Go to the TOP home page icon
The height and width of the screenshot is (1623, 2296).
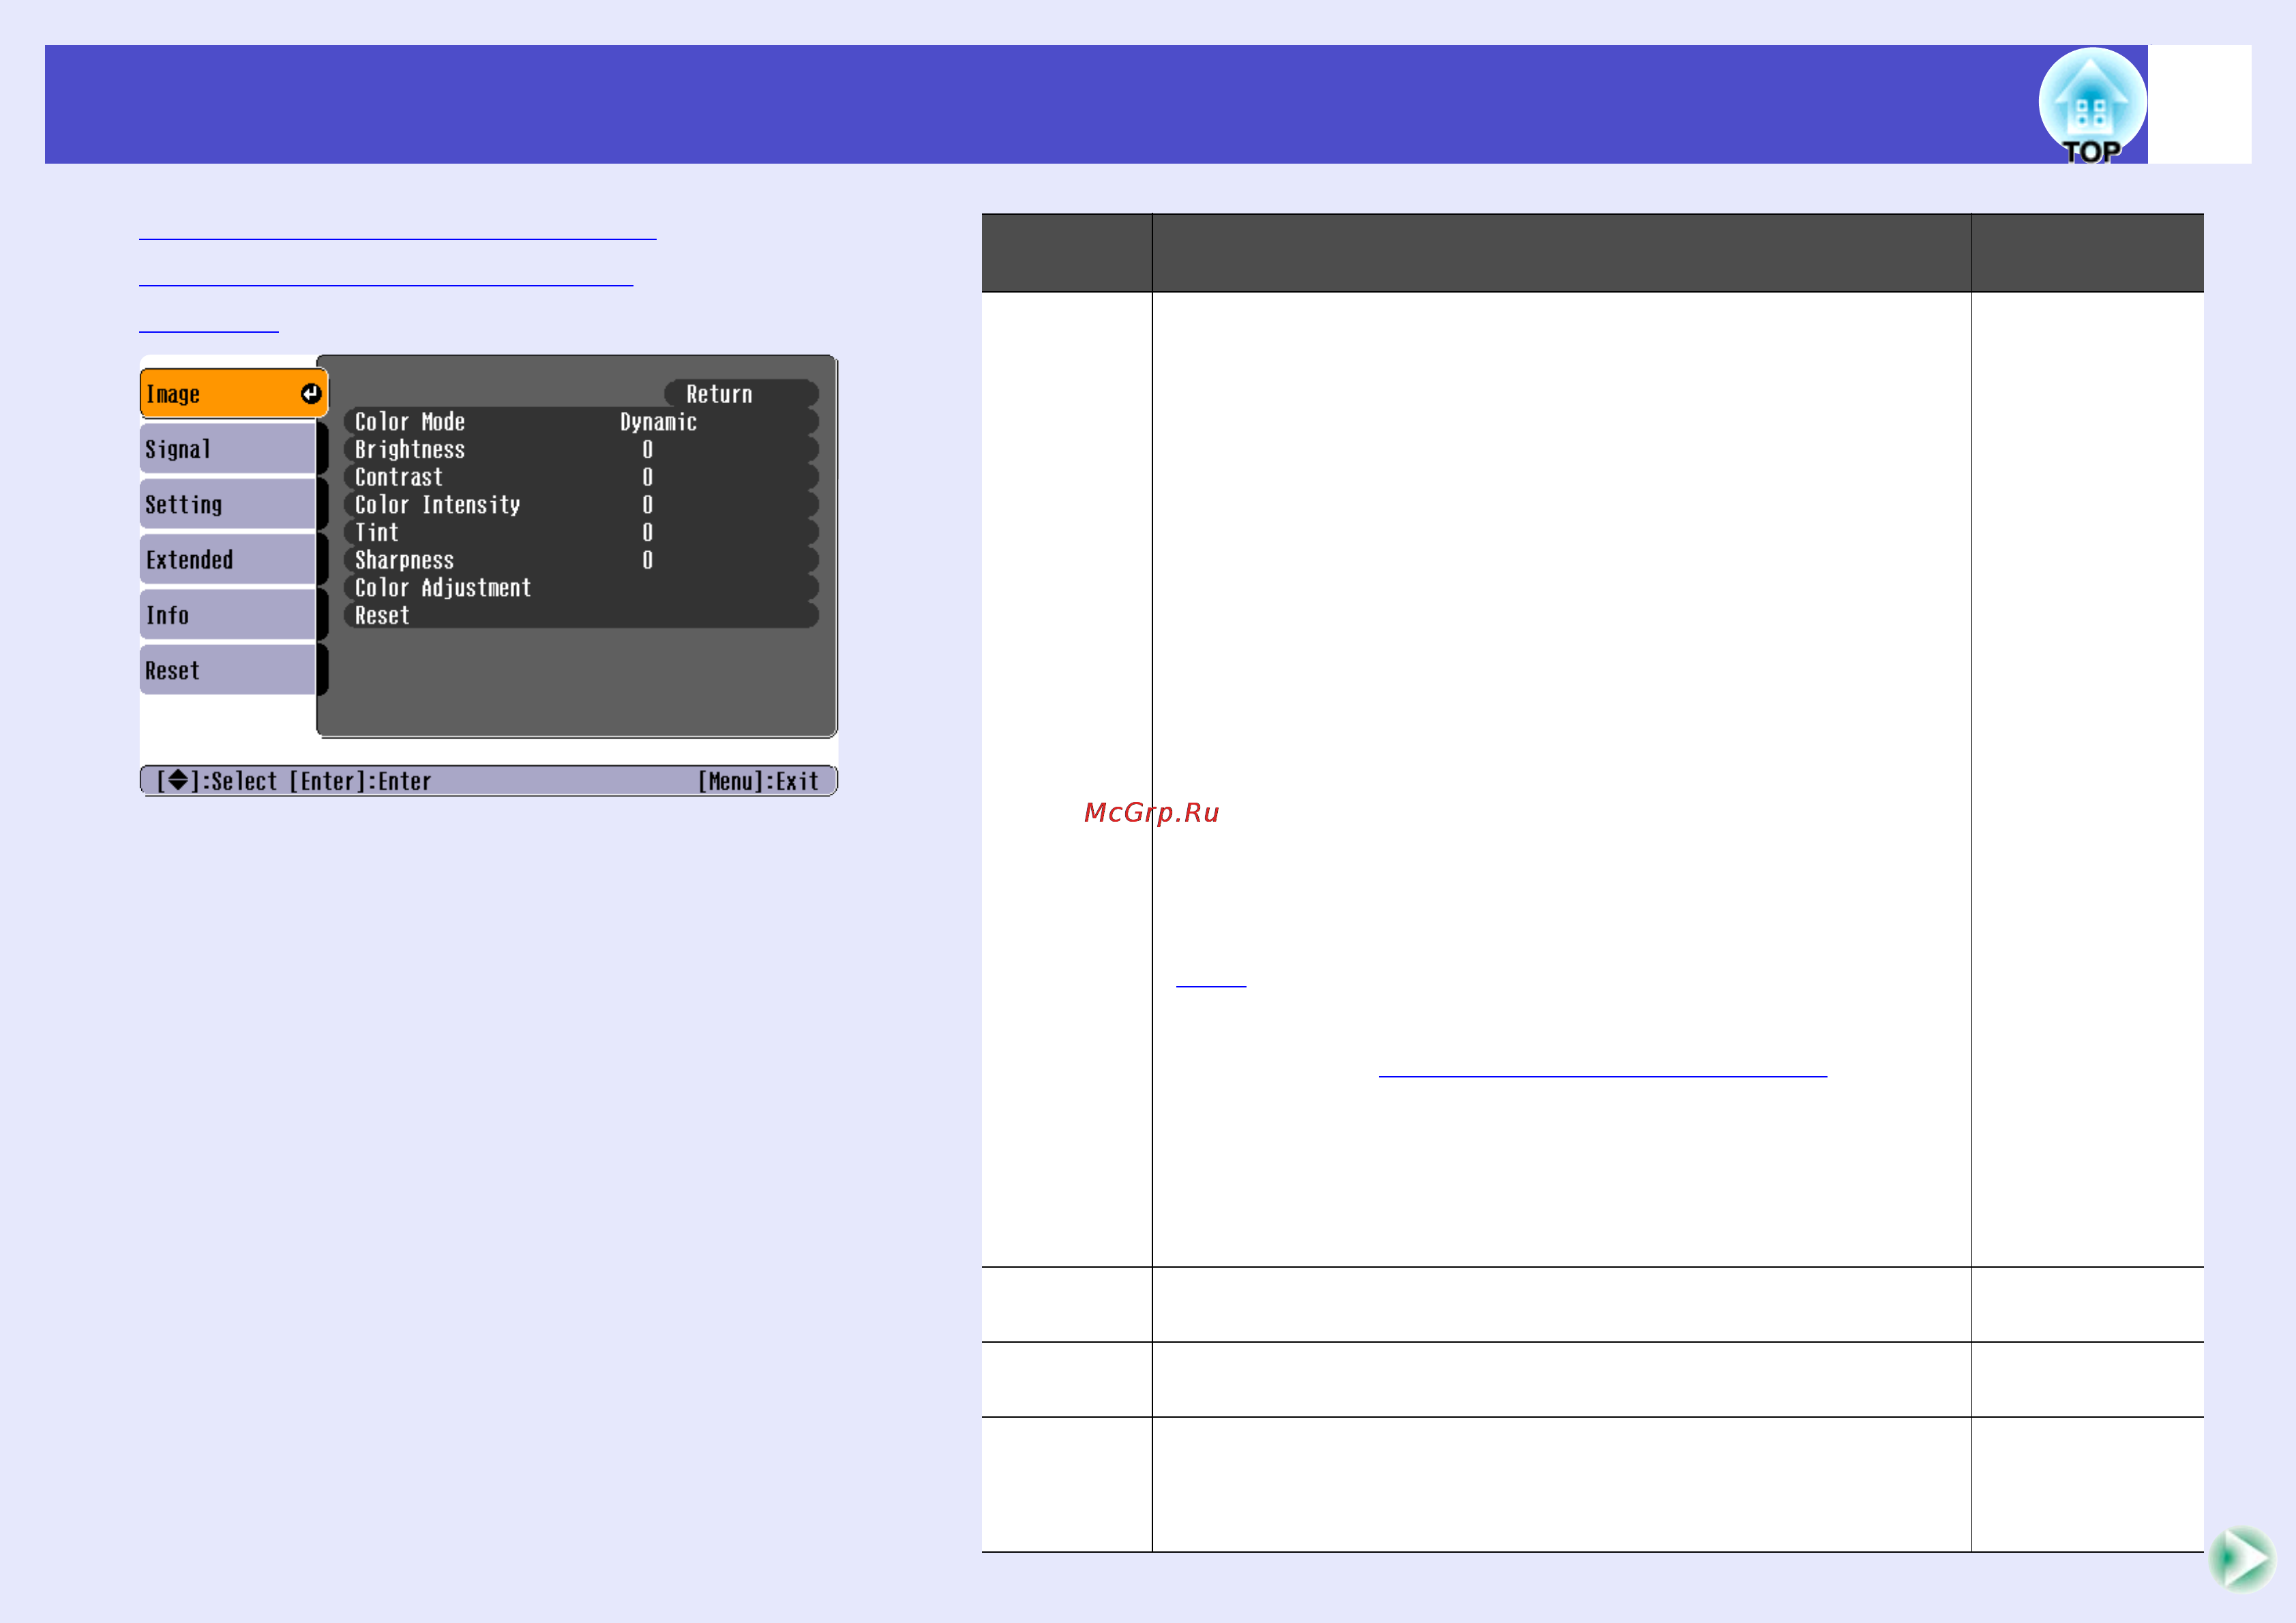[2092, 106]
